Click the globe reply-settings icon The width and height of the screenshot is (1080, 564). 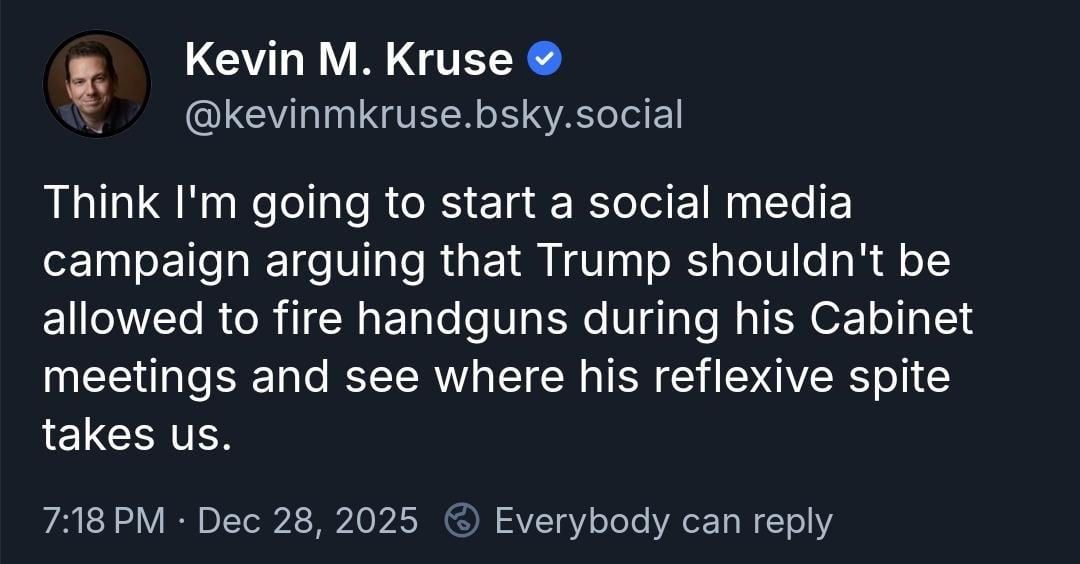click(x=462, y=521)
